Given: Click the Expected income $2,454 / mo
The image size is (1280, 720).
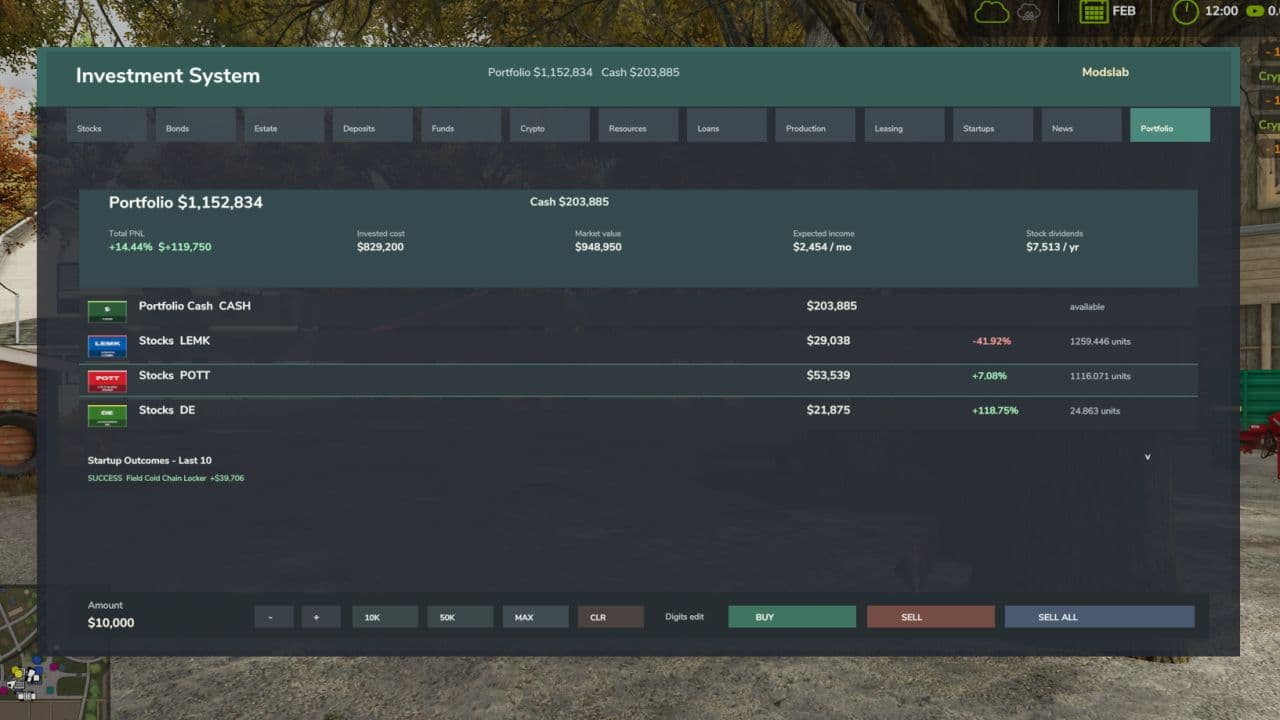Looking at the screenshot, I should pos(822,247).
